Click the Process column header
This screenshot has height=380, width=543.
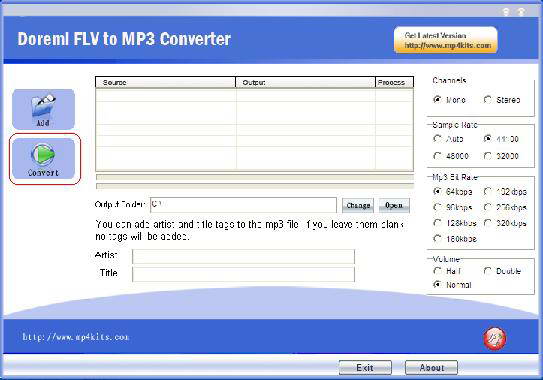[394, 82]
